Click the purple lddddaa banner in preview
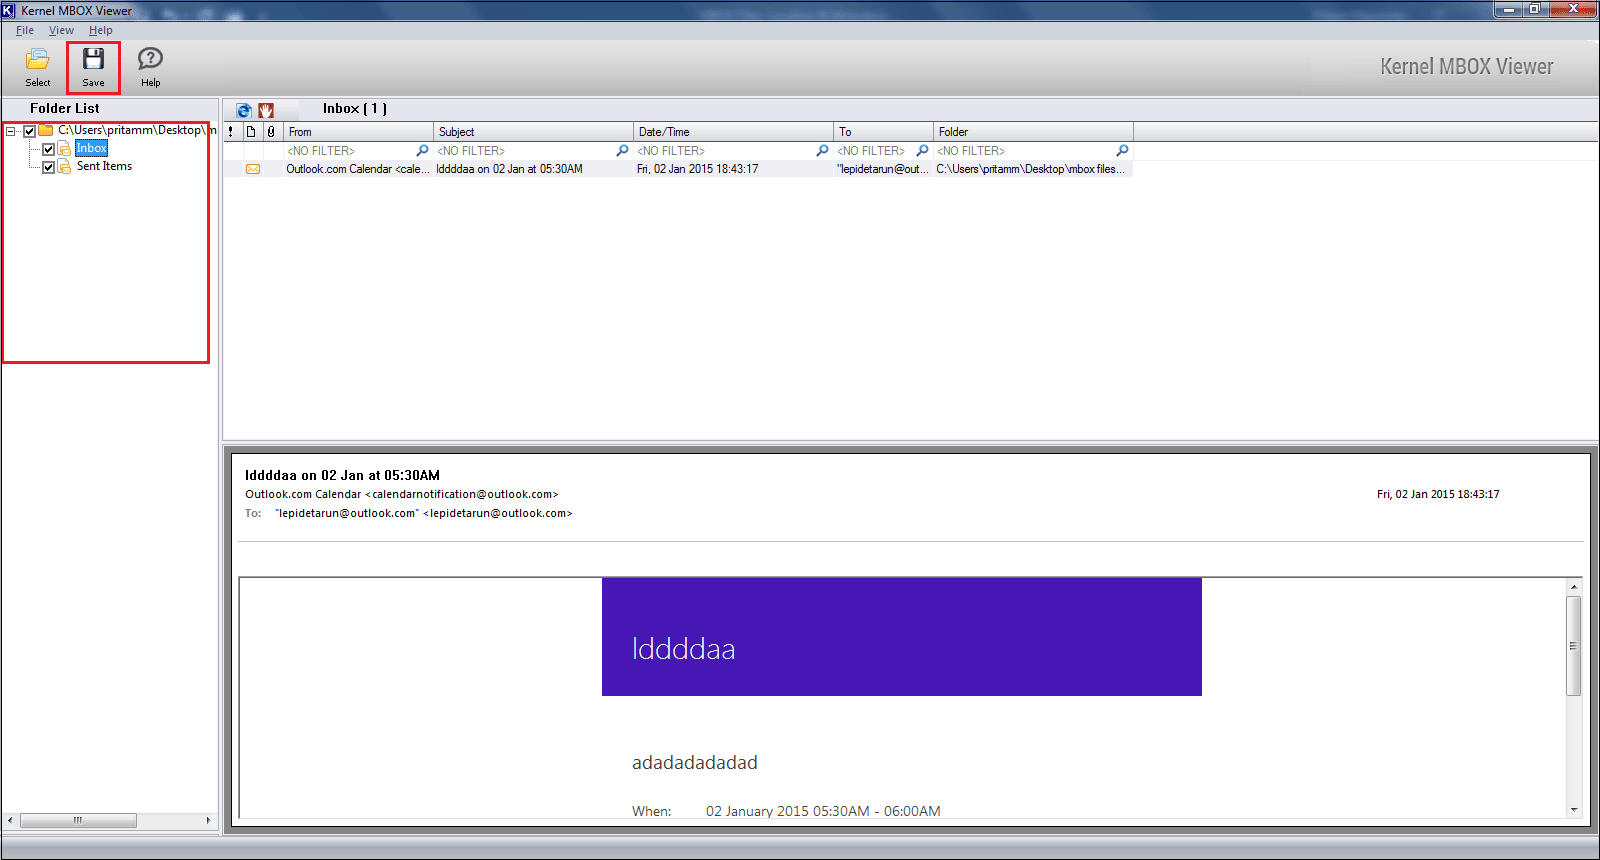This screenshot has width=1600, height=860. (901, 637)
